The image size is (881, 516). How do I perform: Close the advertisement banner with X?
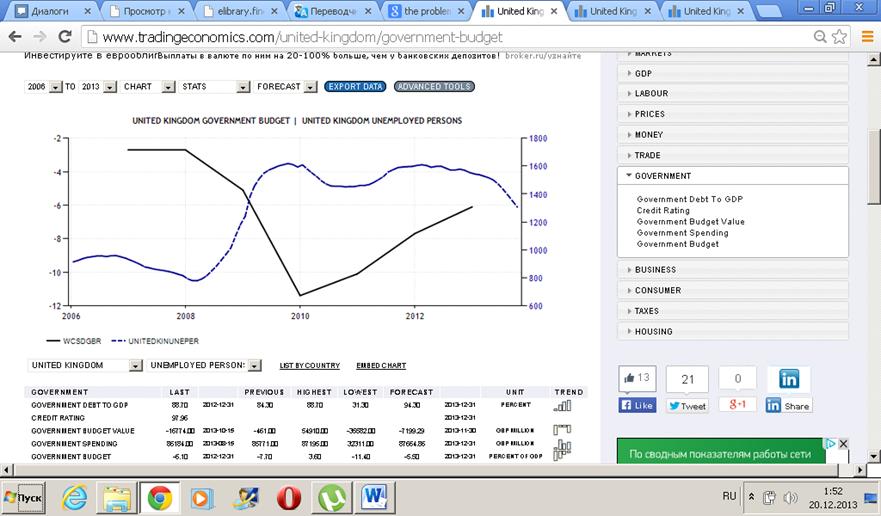coord(843,444)
